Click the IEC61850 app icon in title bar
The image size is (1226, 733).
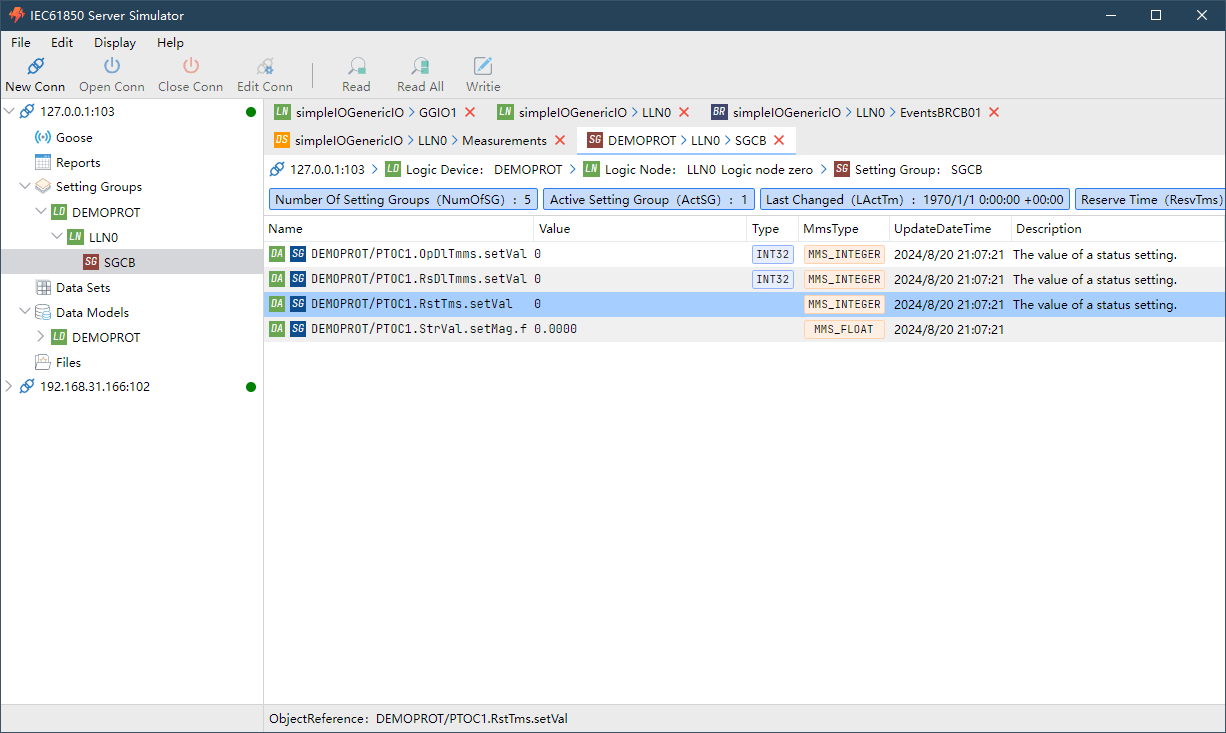coord(16,15)
